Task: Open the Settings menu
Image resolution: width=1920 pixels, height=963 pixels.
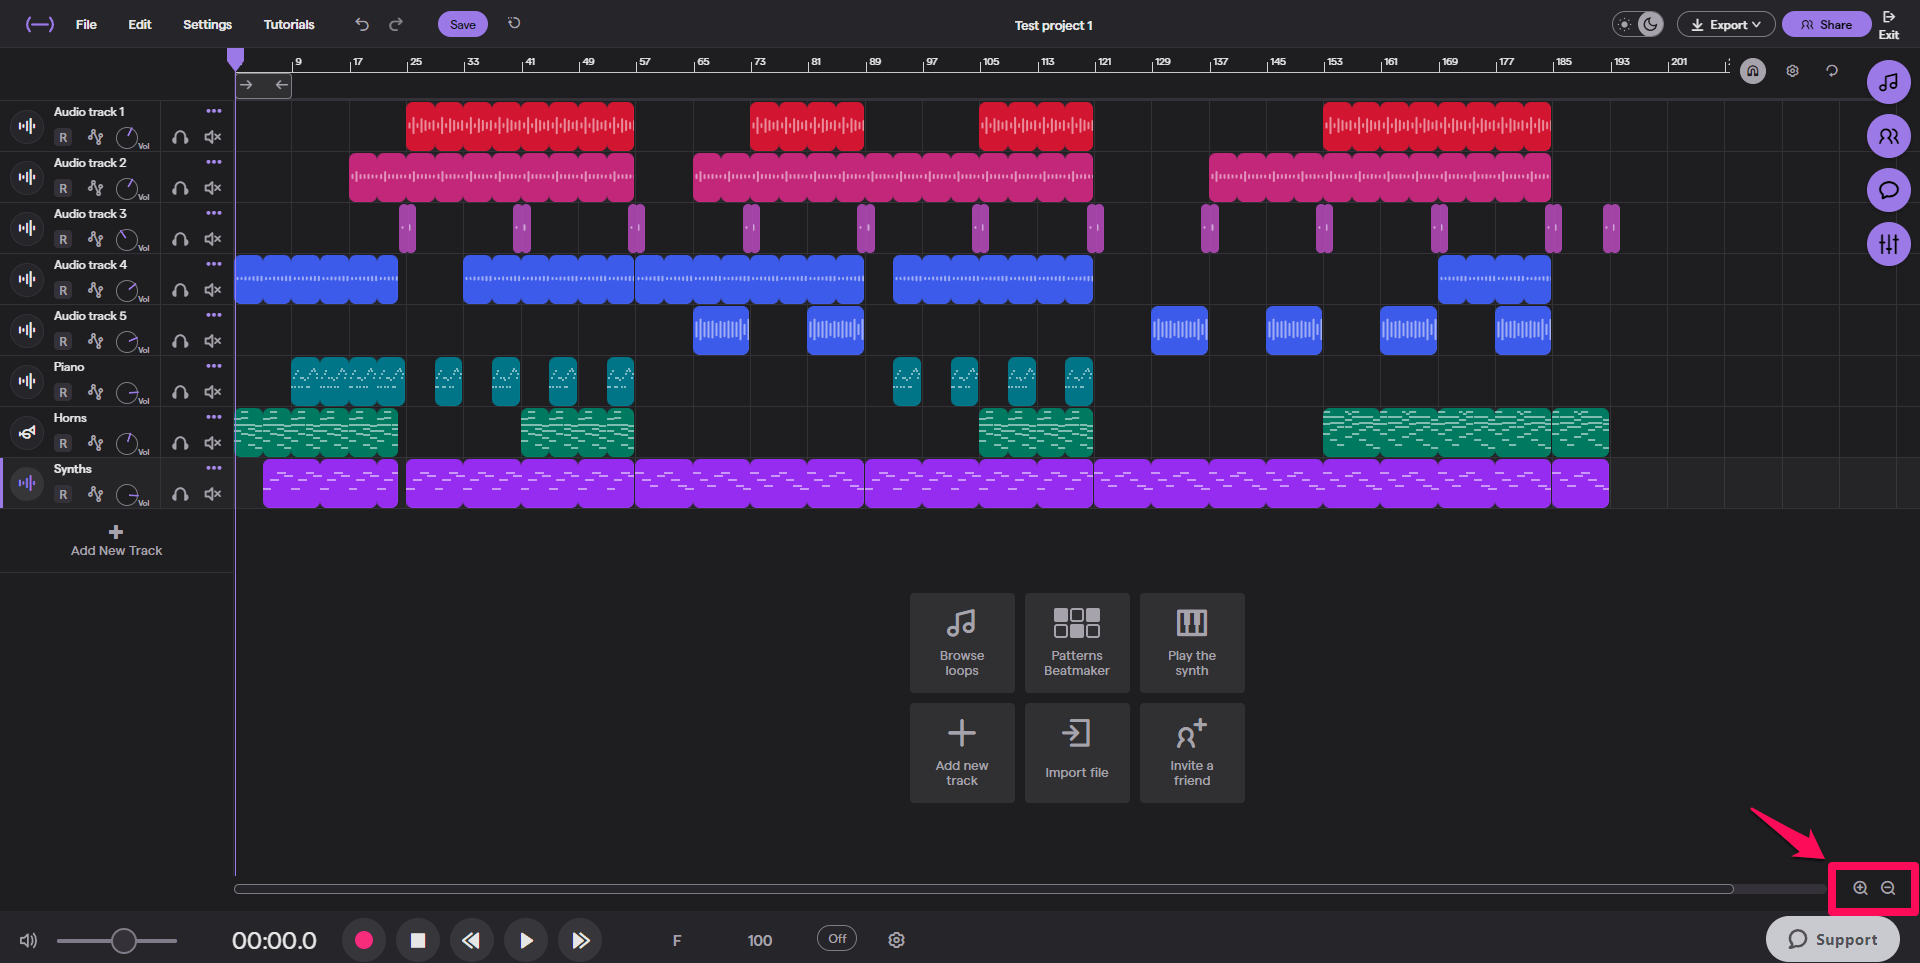Action: pyautogui.click(x=207, y=24)
